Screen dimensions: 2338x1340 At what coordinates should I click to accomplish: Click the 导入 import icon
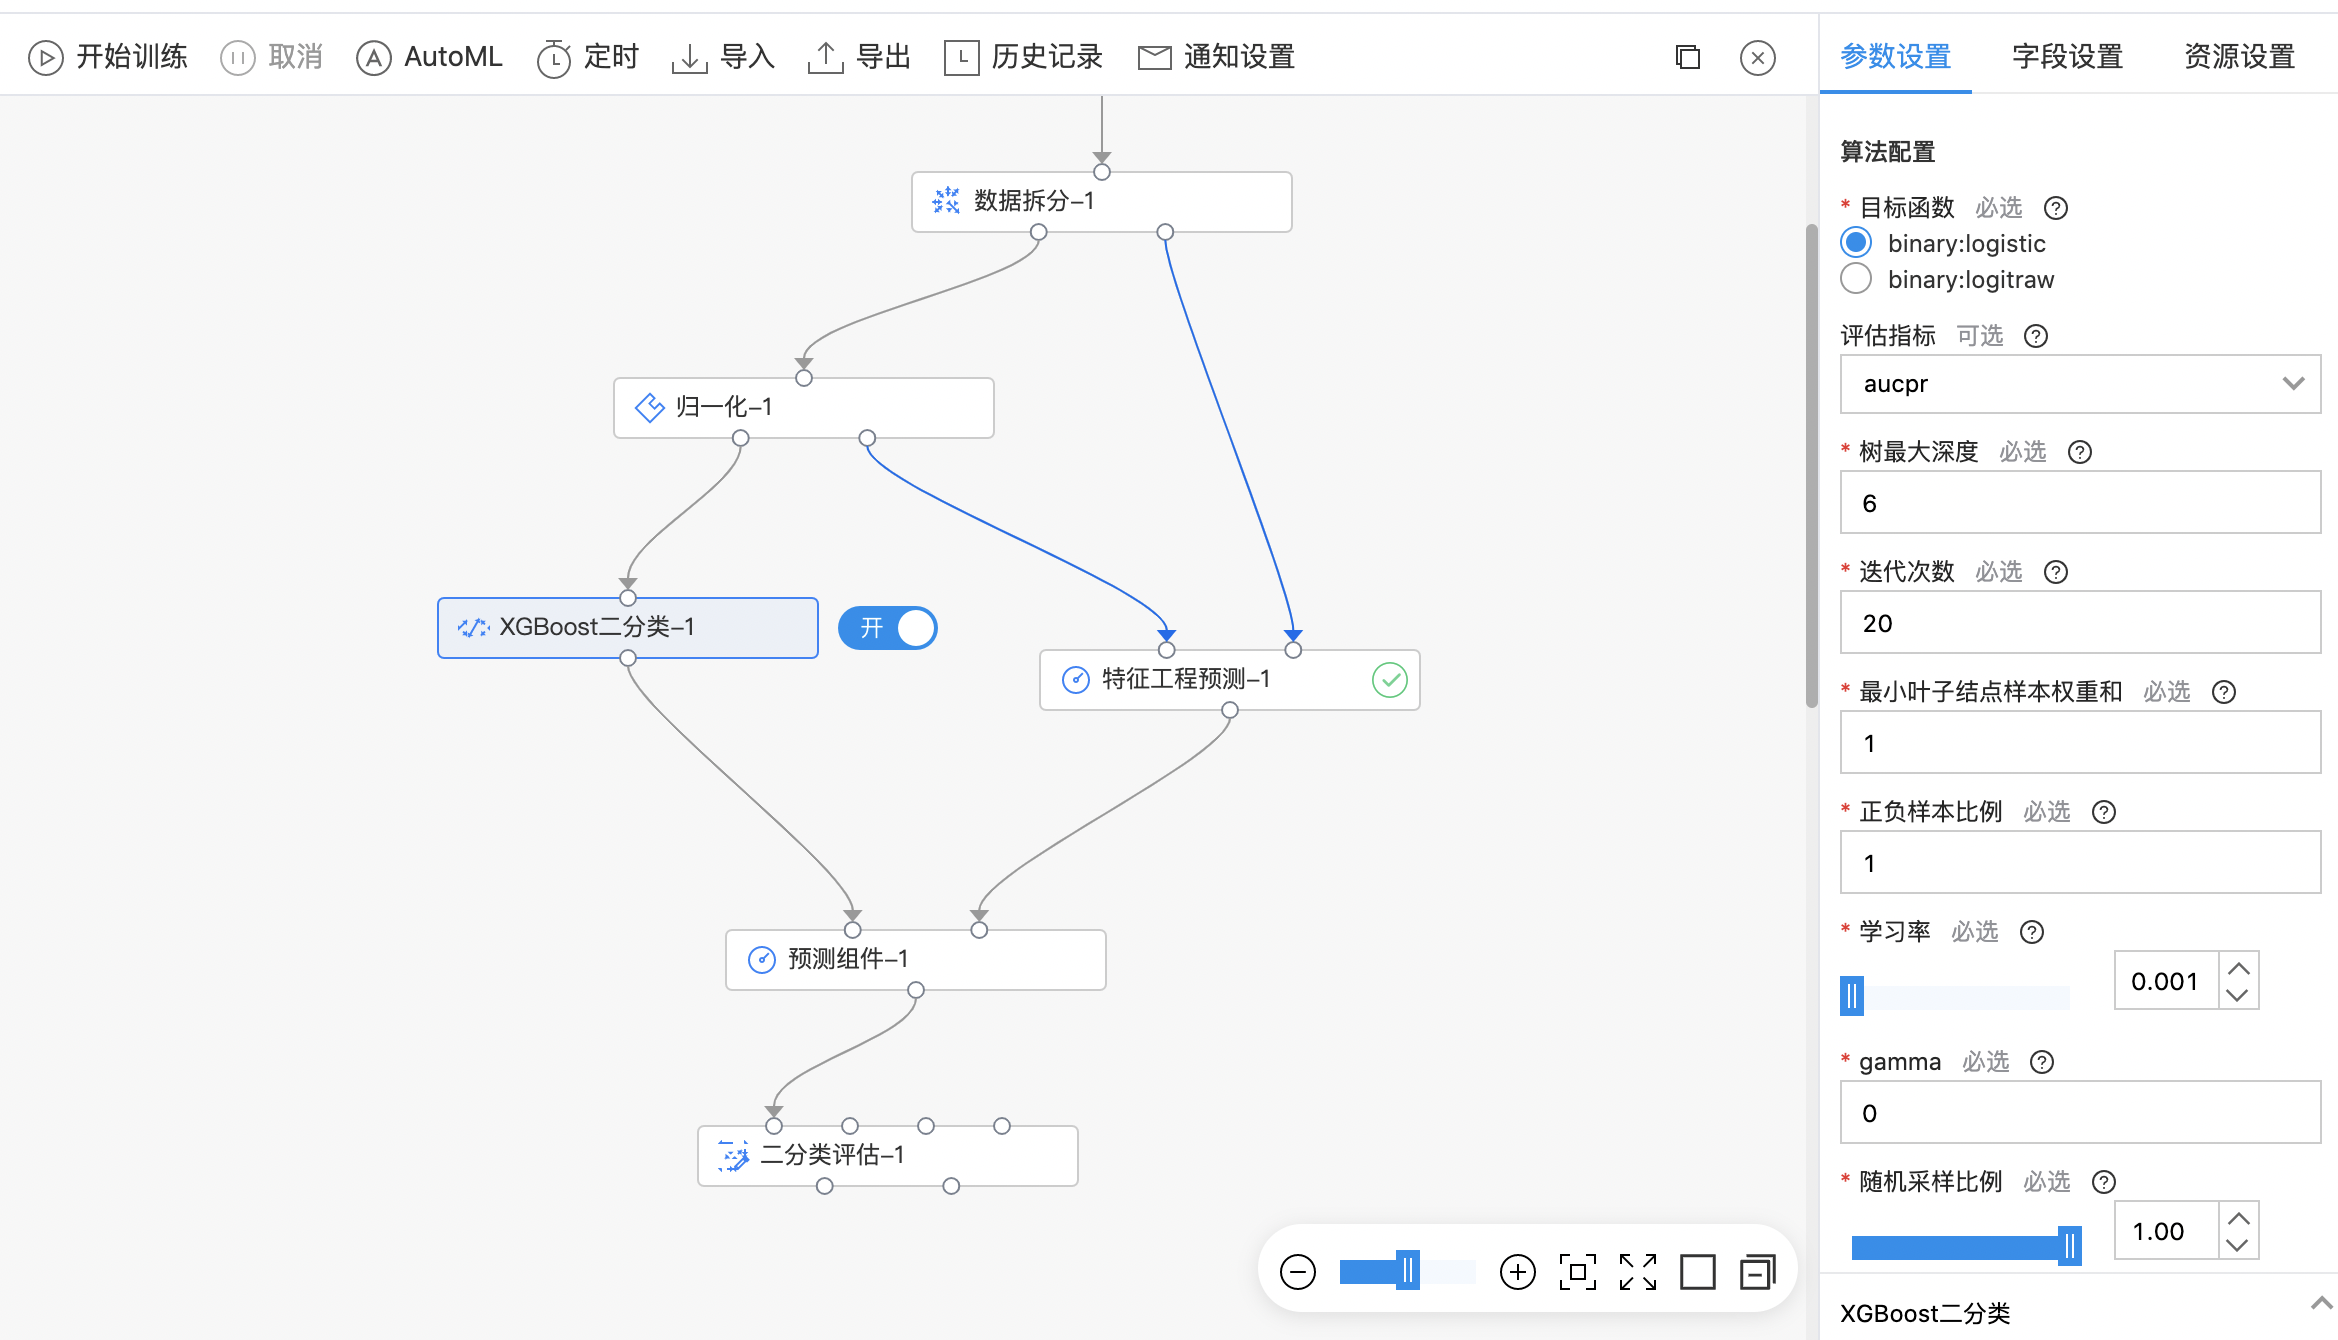coord(689,58)
